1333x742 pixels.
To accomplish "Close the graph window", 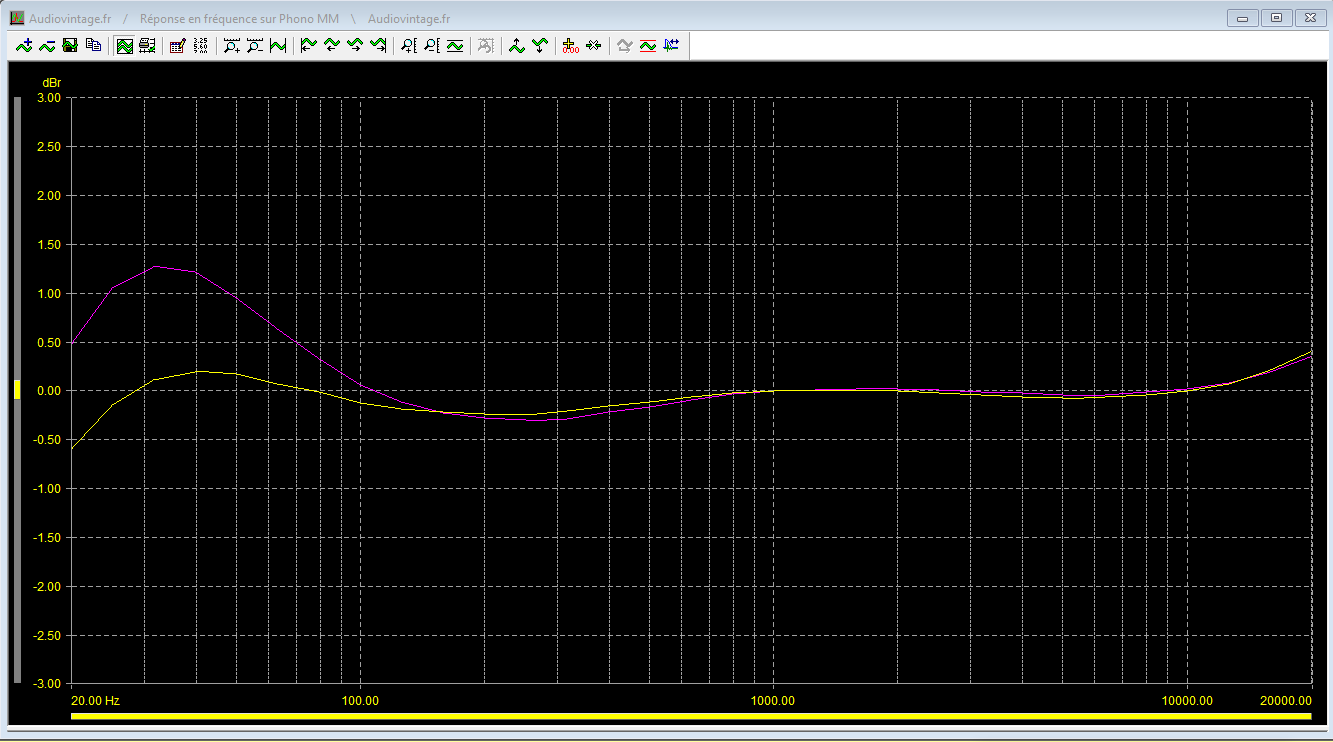I will [x=1309, y=17].
